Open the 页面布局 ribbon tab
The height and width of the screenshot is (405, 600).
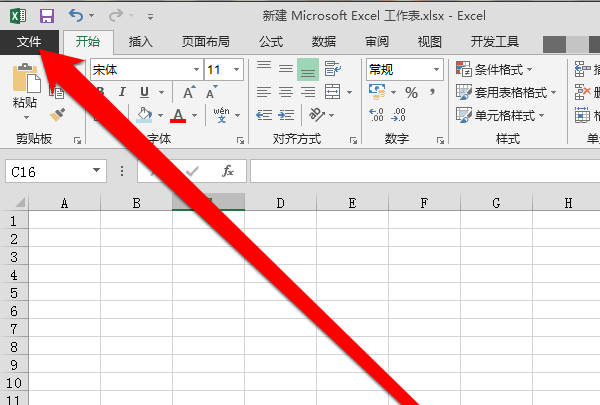(x=206, y=42)
